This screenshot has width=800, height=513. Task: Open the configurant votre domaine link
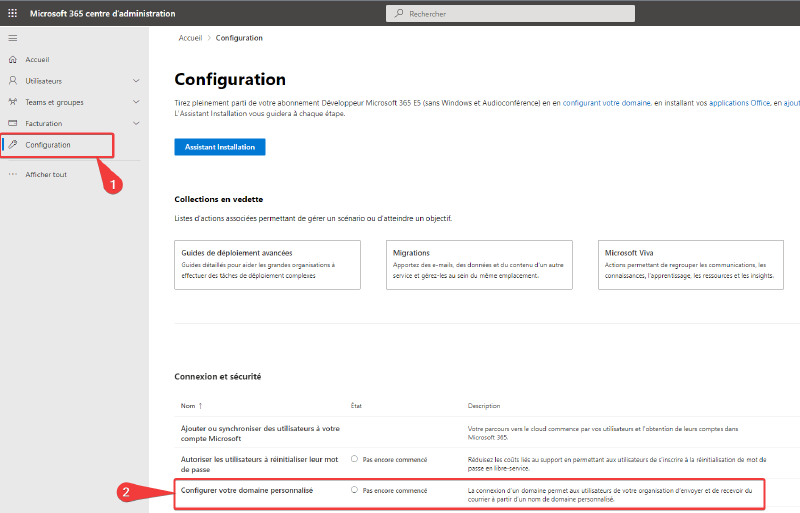point(607,103)
